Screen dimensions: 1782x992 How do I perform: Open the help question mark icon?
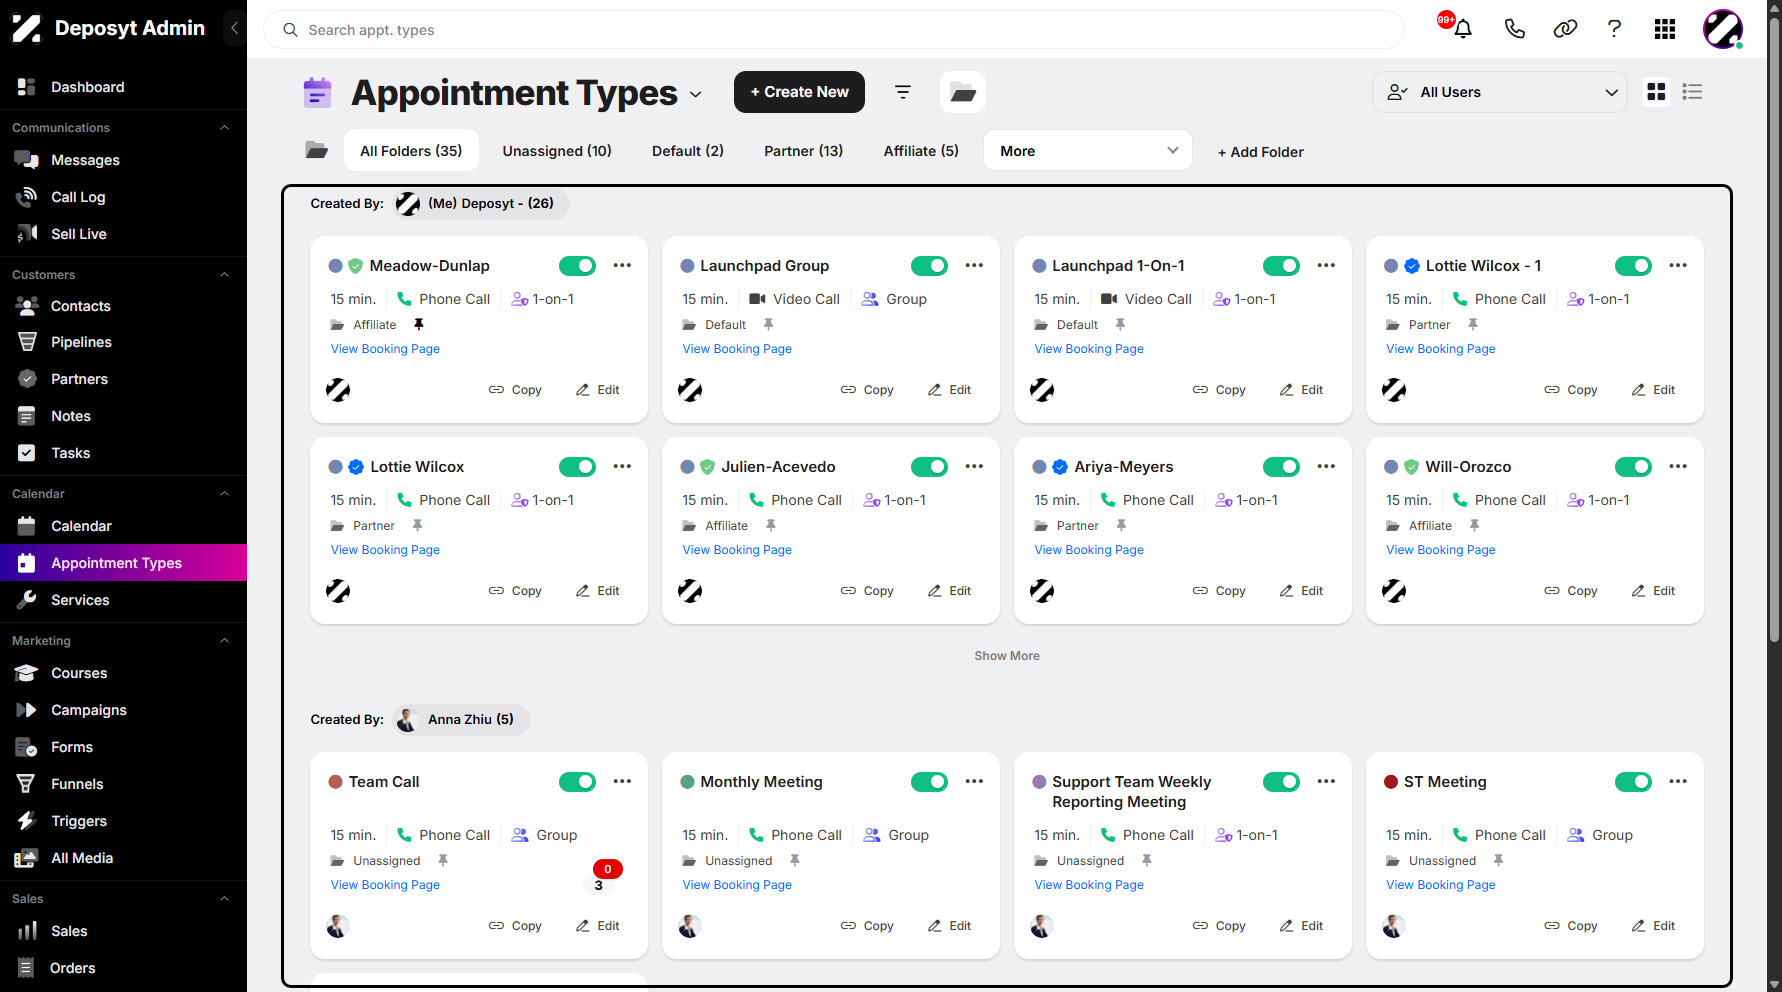click(1614, 29)
